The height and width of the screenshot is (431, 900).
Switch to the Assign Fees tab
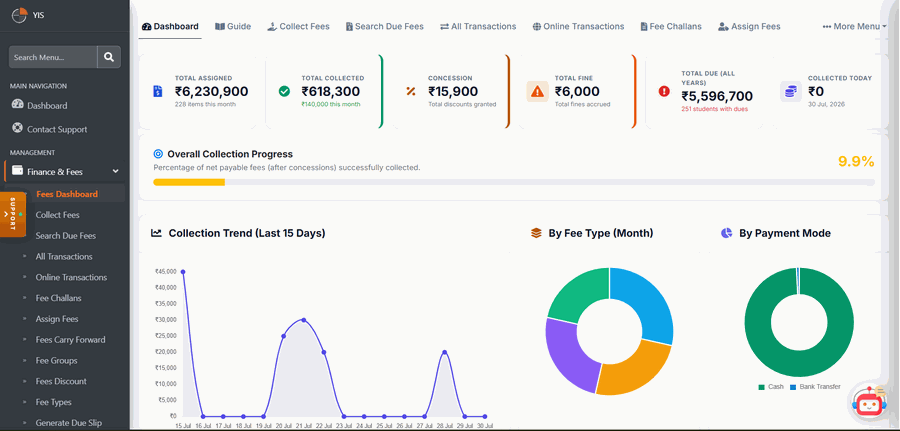[749, 26]
